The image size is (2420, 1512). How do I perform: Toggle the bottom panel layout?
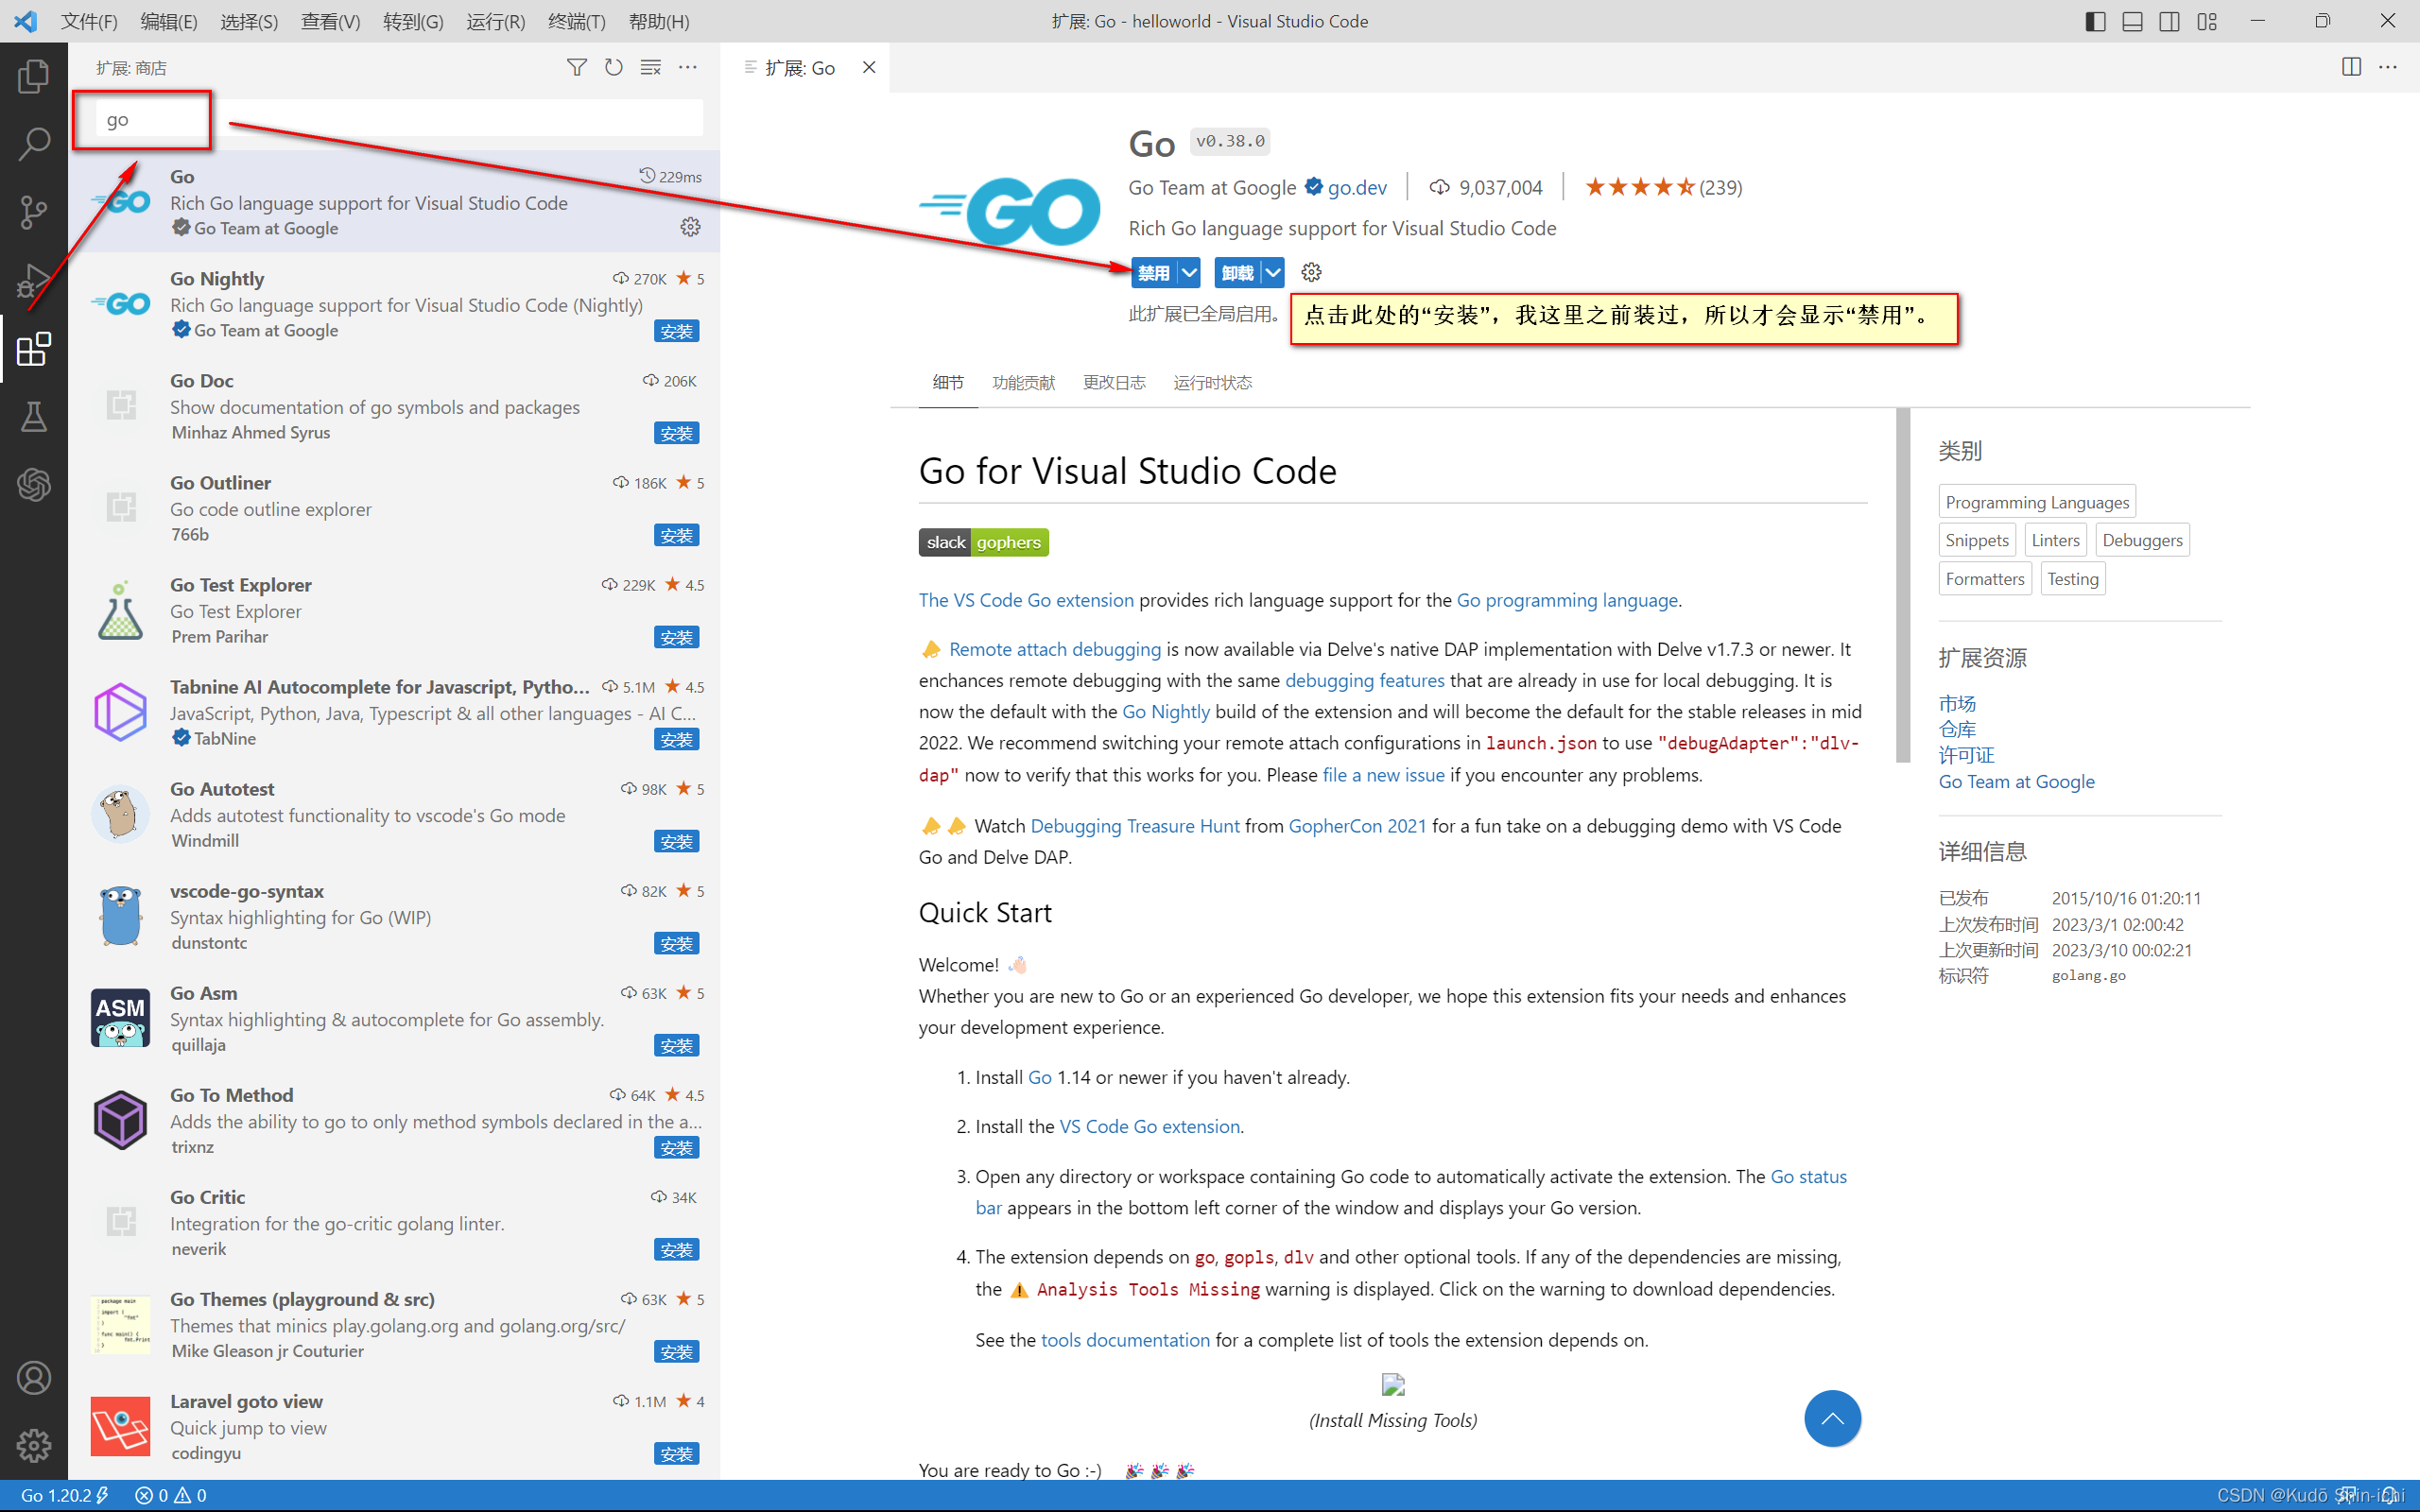point(2132,21)
